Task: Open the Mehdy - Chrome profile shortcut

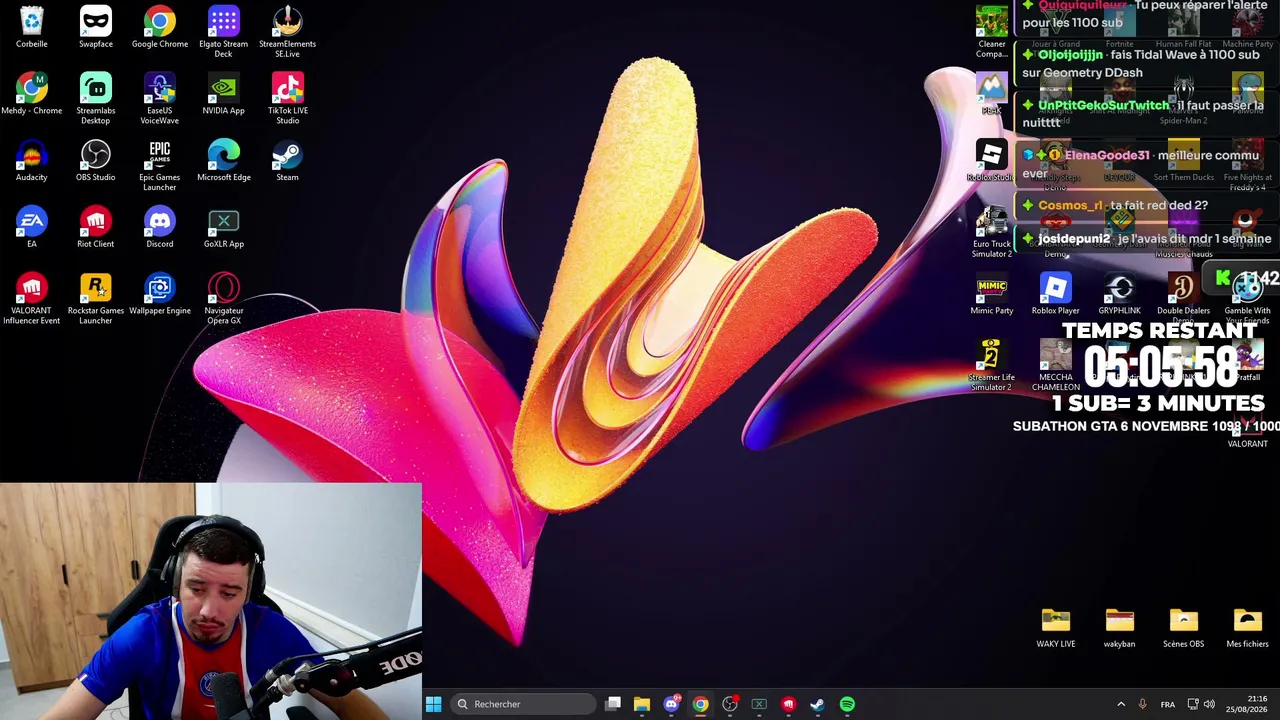Action: click(x=32, y=94)
